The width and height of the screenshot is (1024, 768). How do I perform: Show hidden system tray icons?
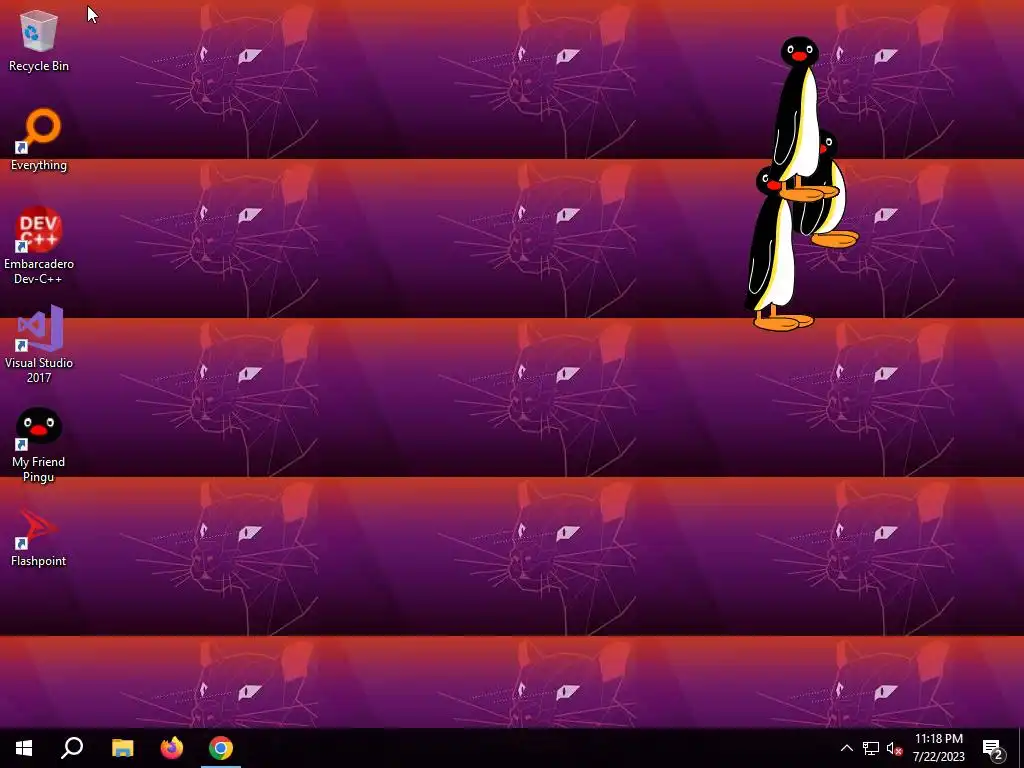pos(846,748)
